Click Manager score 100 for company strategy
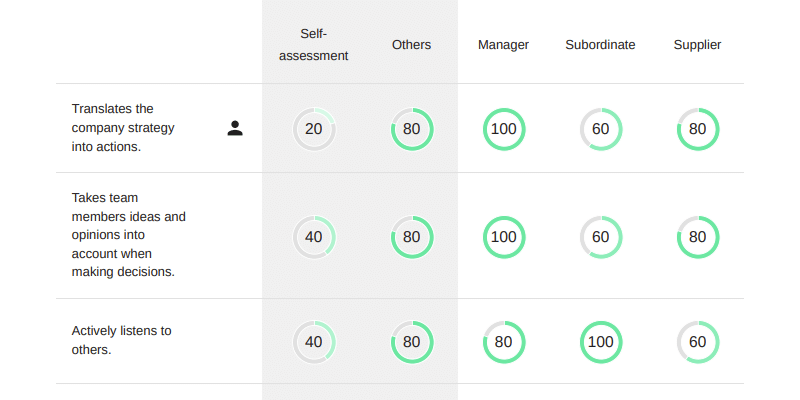 (x=504, y=129)
